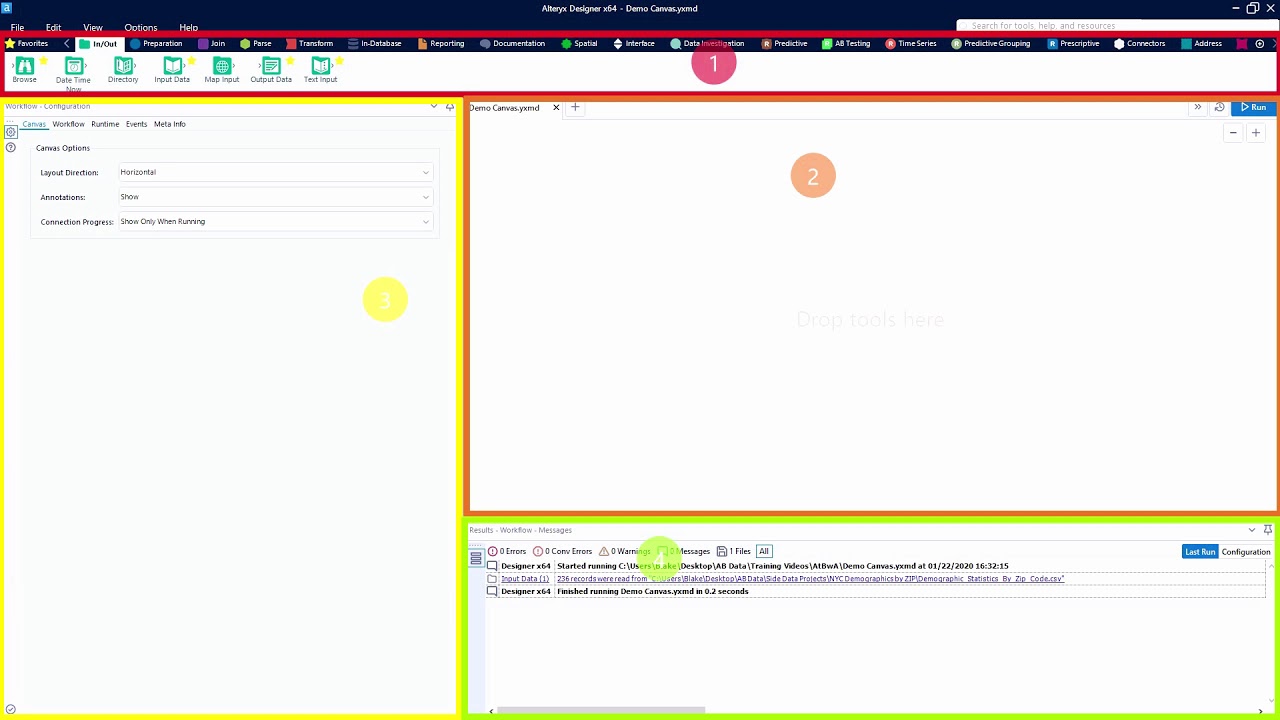Select the Output Data tool
Viewport: 1280px width, 720px height.
[x=271, y=70]
